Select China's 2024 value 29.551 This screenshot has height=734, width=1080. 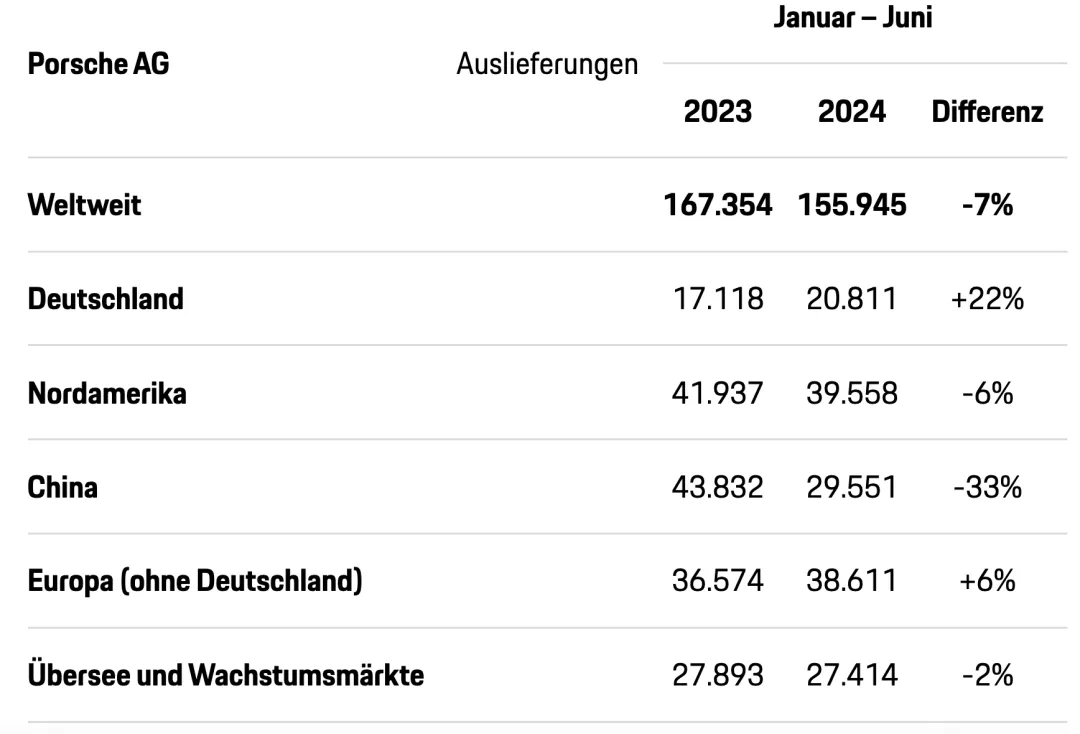click(x=851, y=487)
